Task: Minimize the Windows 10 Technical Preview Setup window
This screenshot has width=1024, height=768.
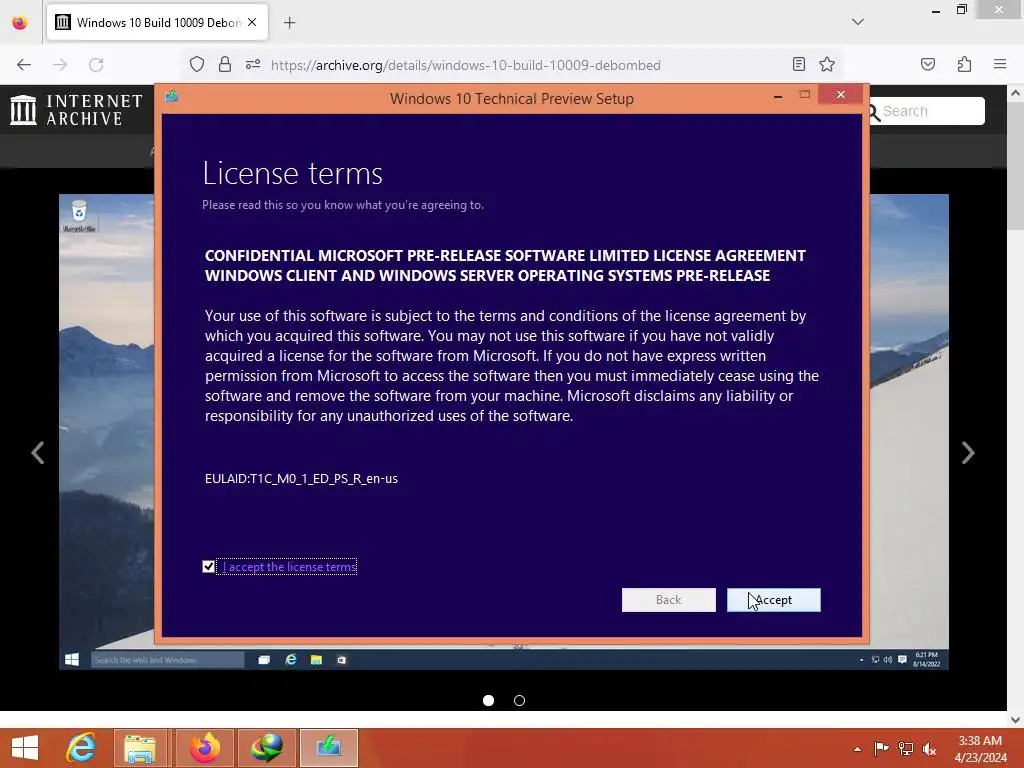Action: click(x=777, y=96)
